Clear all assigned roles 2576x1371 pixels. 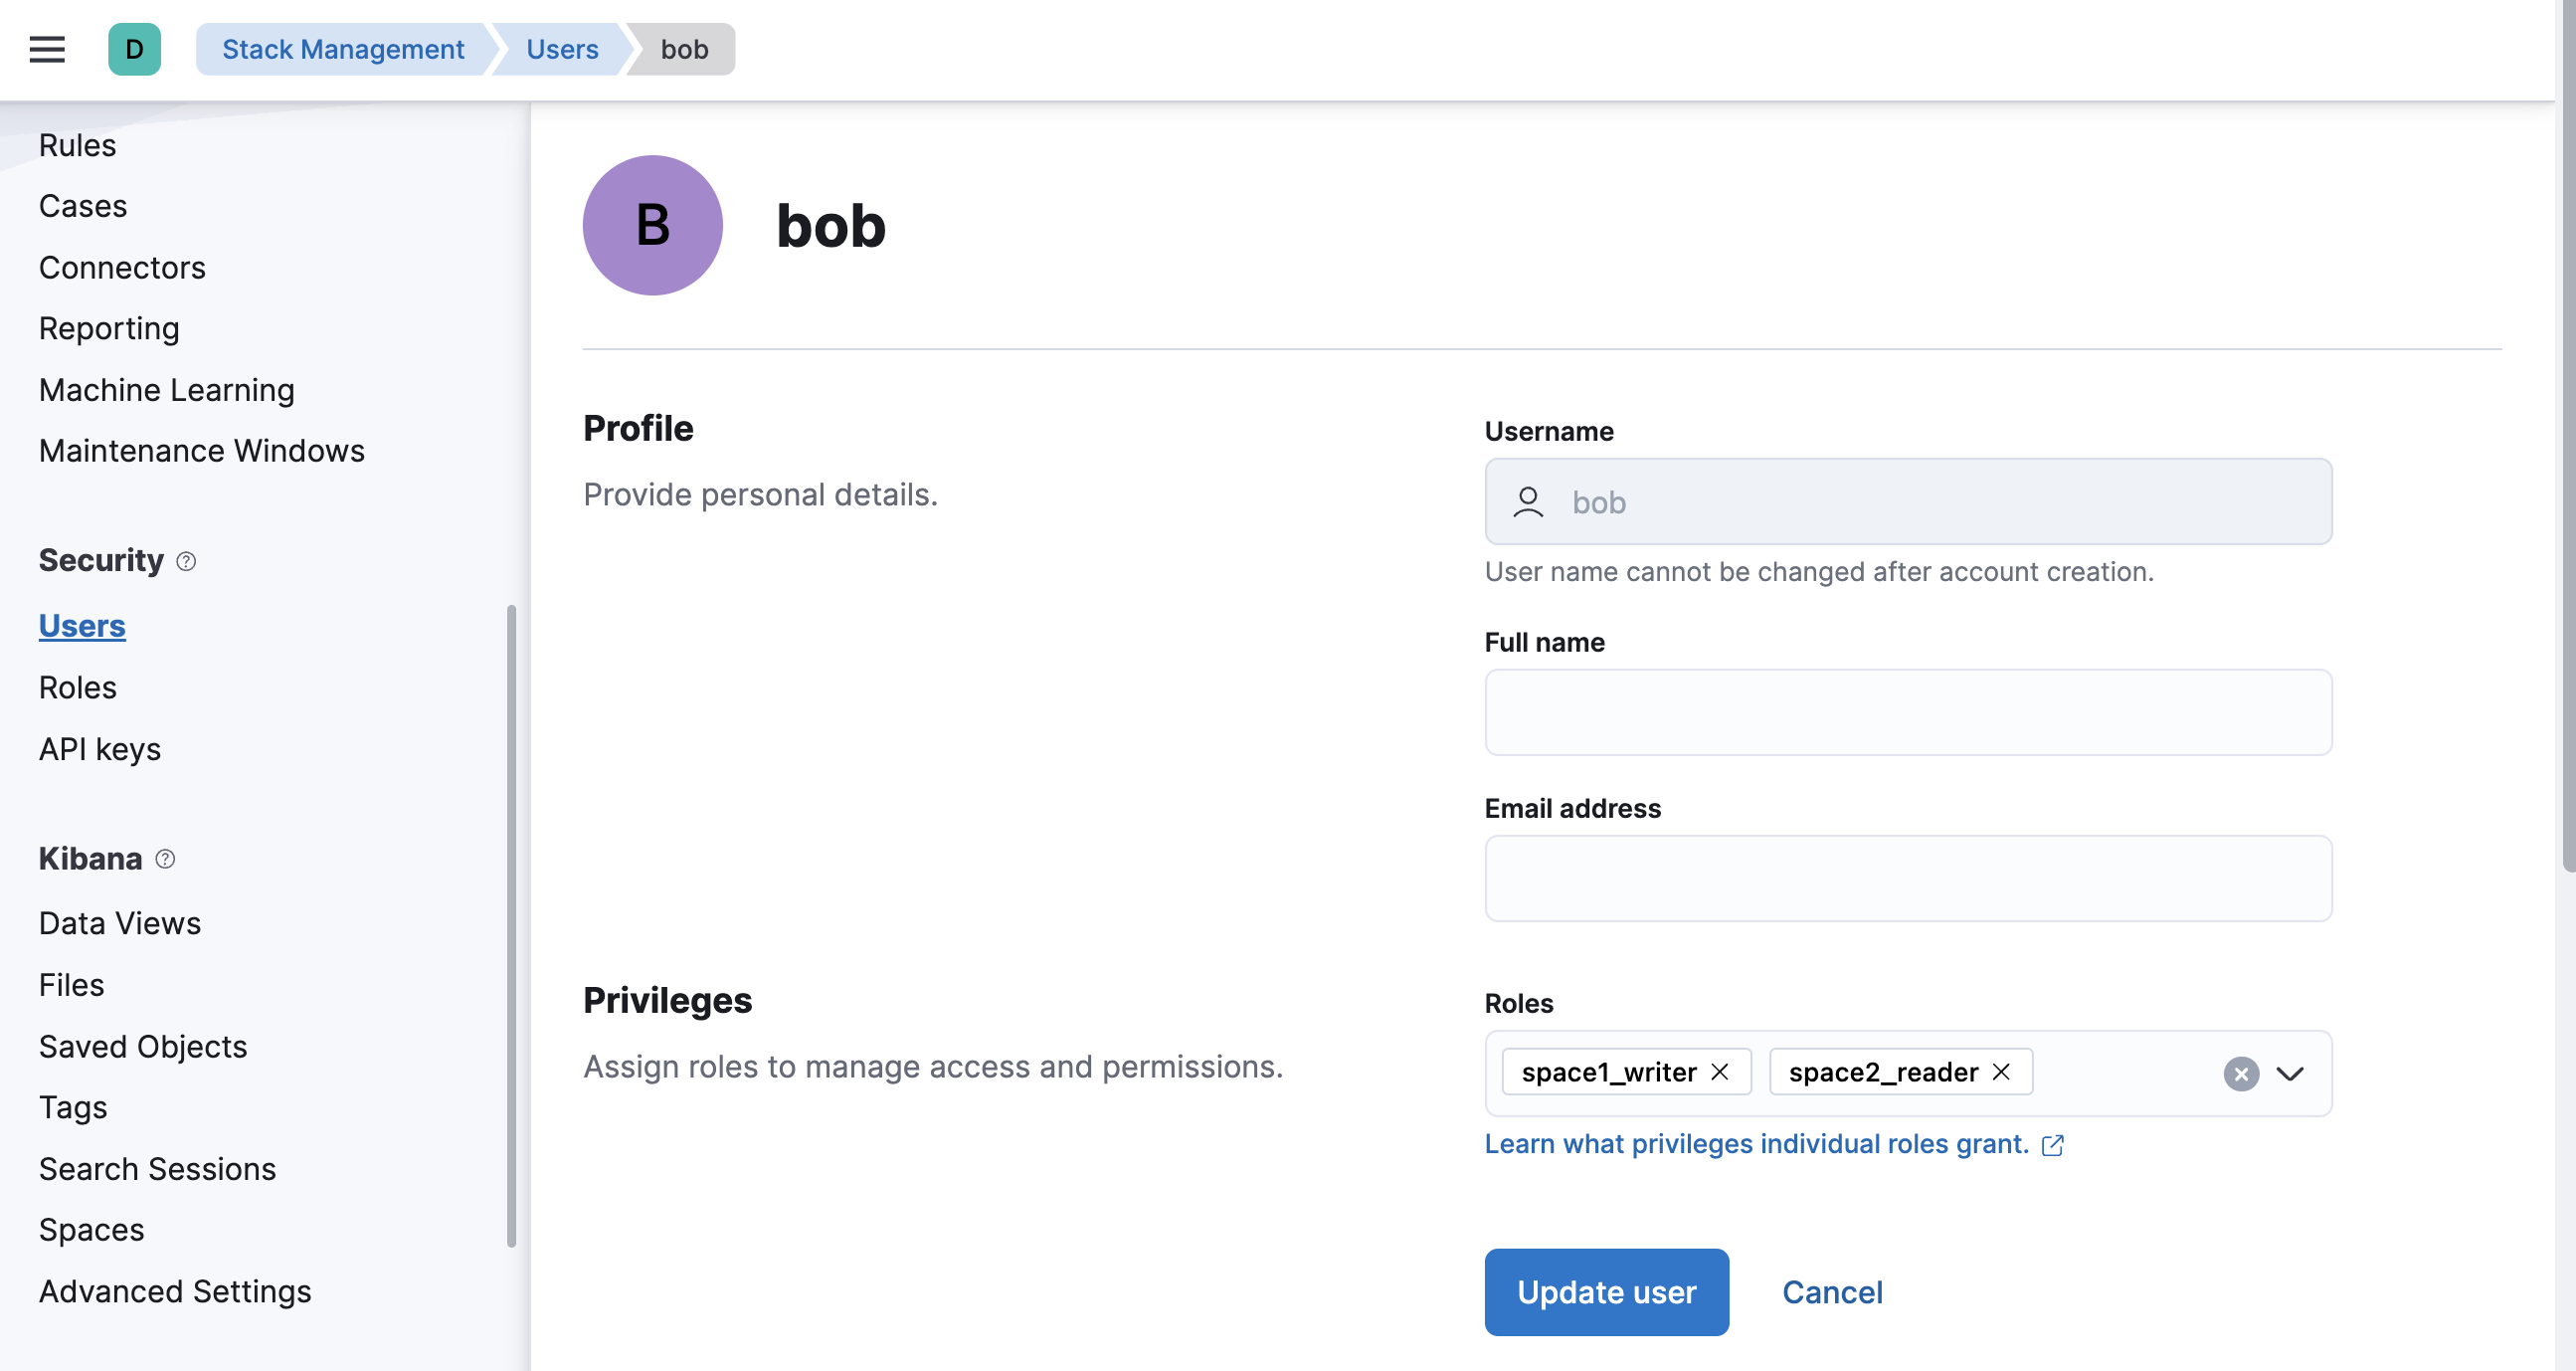2241,1074
